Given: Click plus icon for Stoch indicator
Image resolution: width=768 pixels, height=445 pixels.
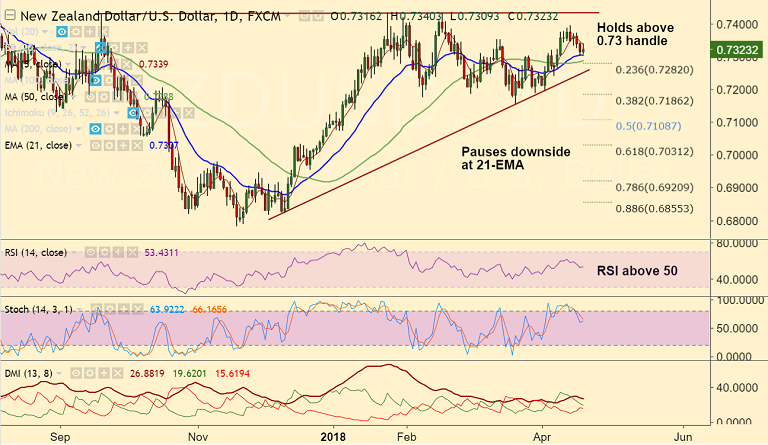Looking at the screenshot, I should point(123,309).
